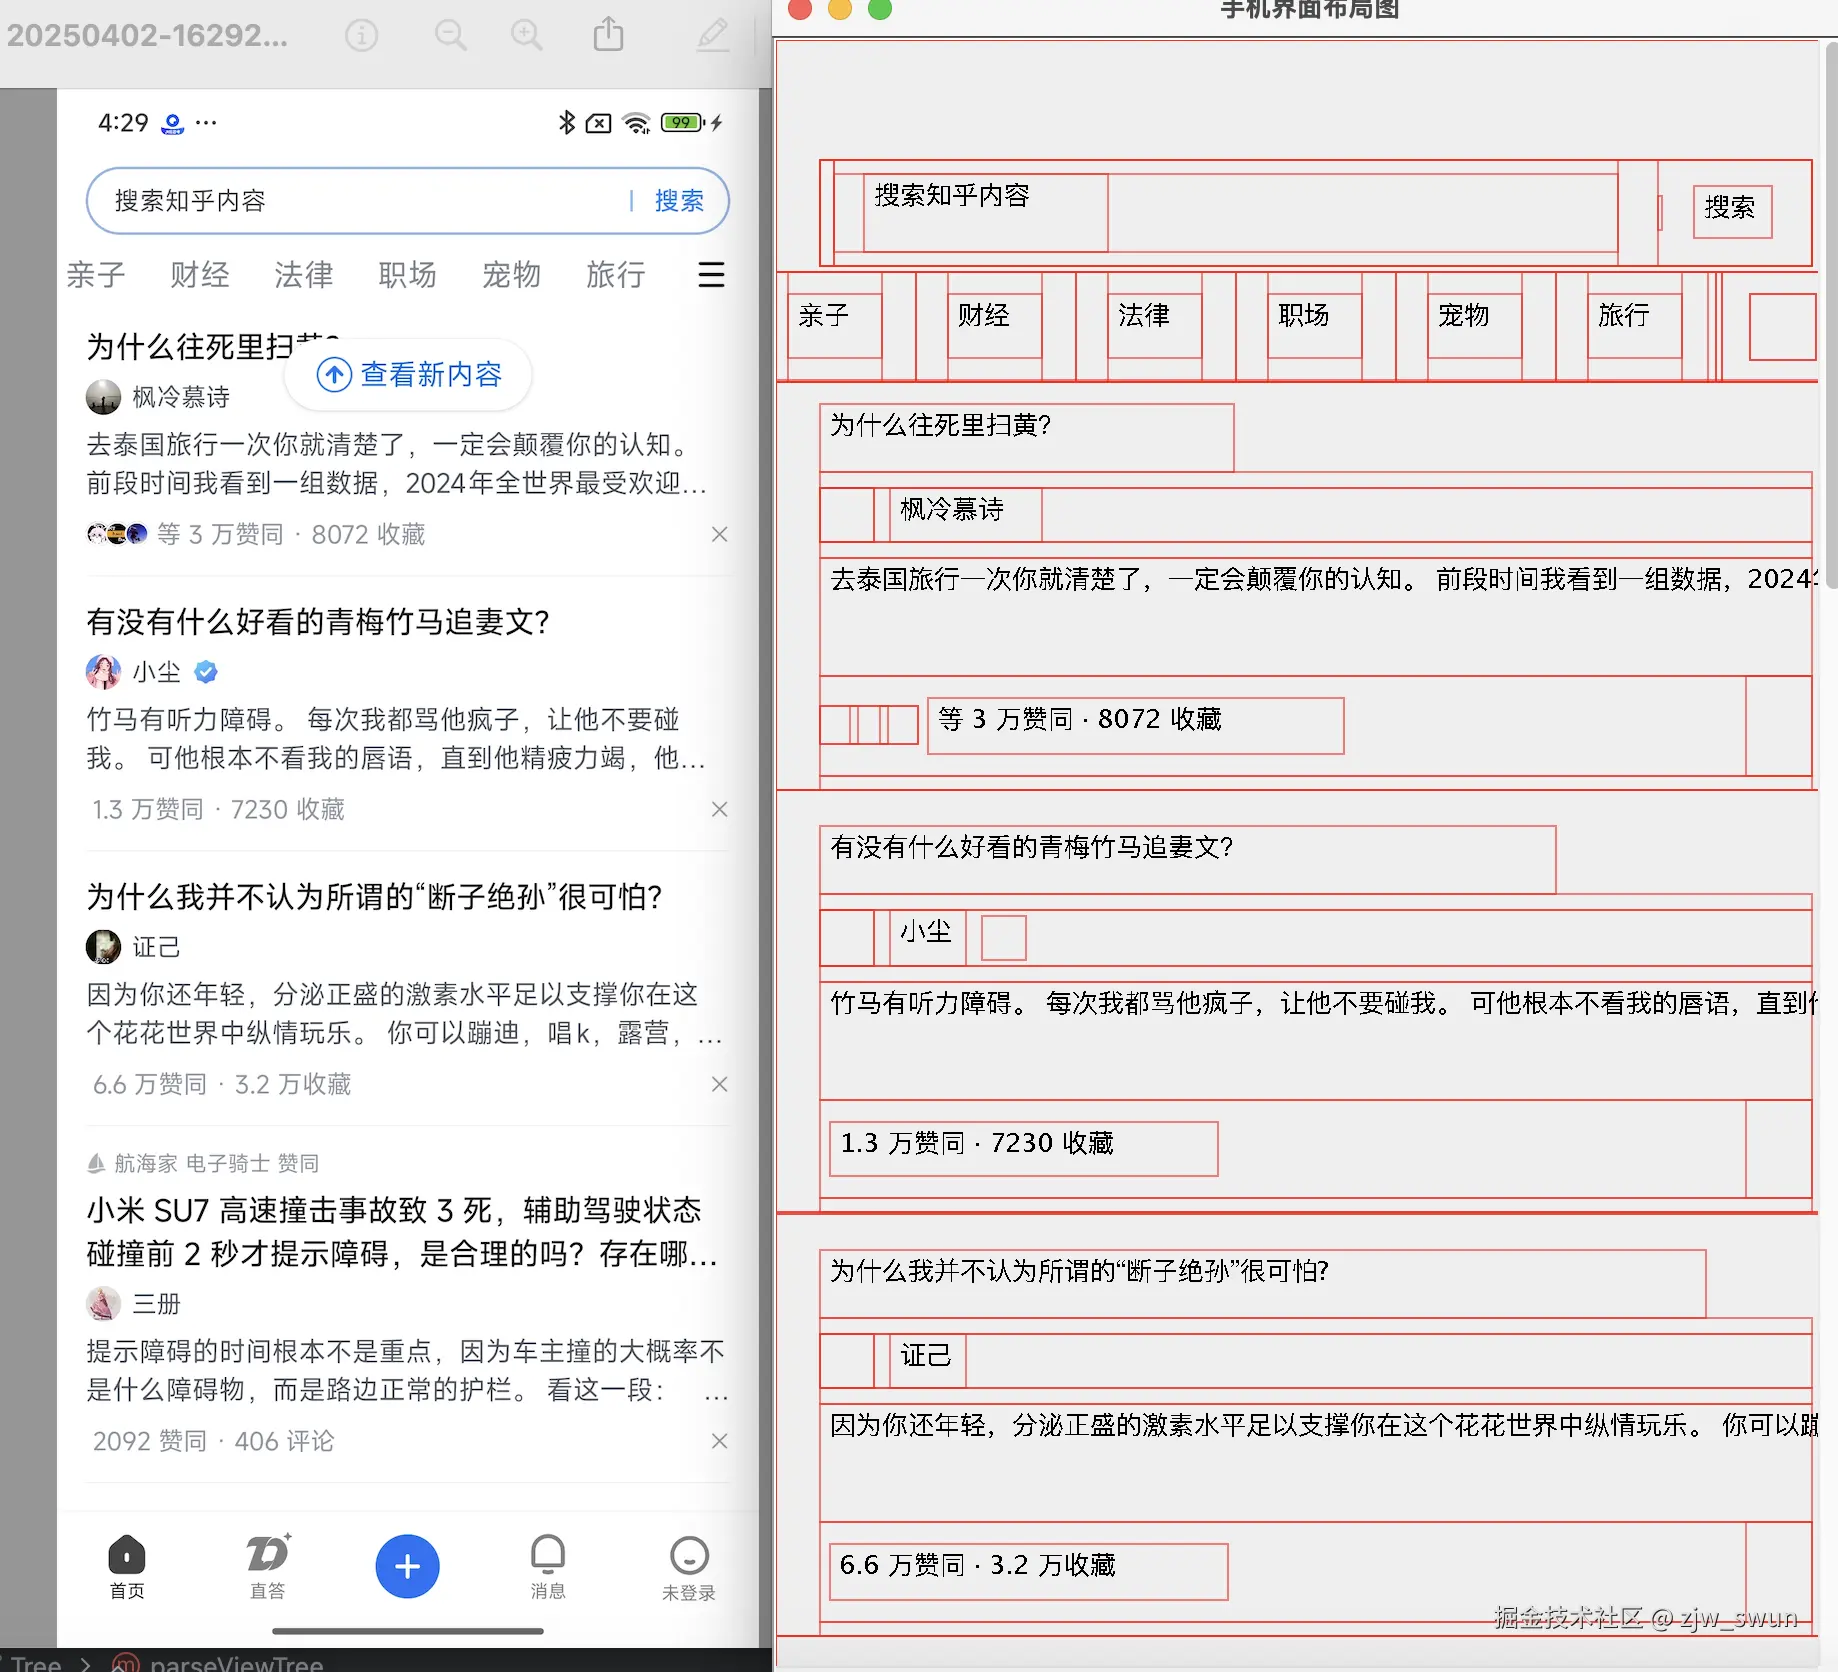Click the 4:29 clock in phone status bar
Screen dimensions: 1838x1672
(123, 123)
